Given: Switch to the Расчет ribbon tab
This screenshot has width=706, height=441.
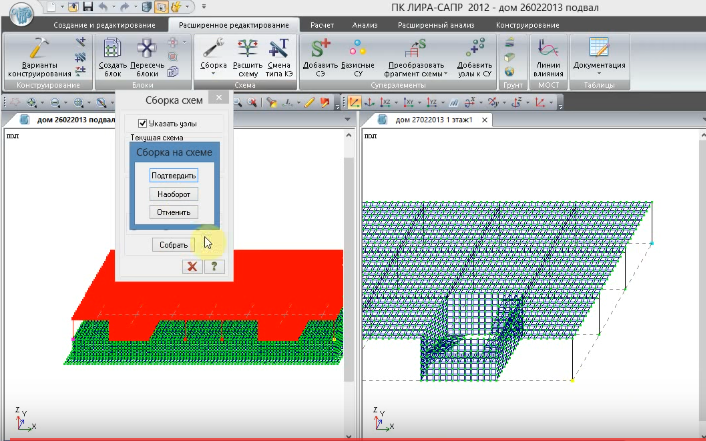Looking at the screenshot, I should click(321, 24).
